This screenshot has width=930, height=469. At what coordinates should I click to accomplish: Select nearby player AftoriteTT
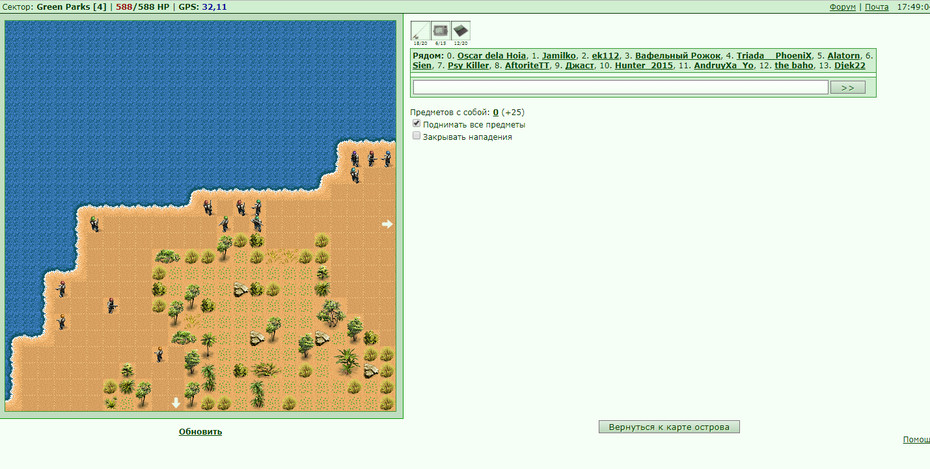pyautogui.click(x=527, y=65)
